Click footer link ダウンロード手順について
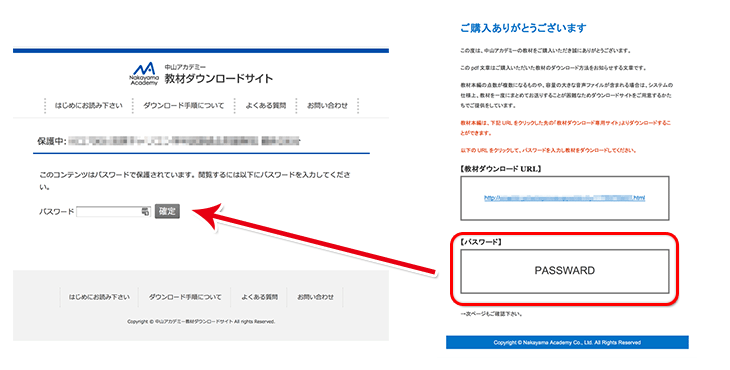Image resolution: width=730 pixels, height=370 pixels. 185,297
